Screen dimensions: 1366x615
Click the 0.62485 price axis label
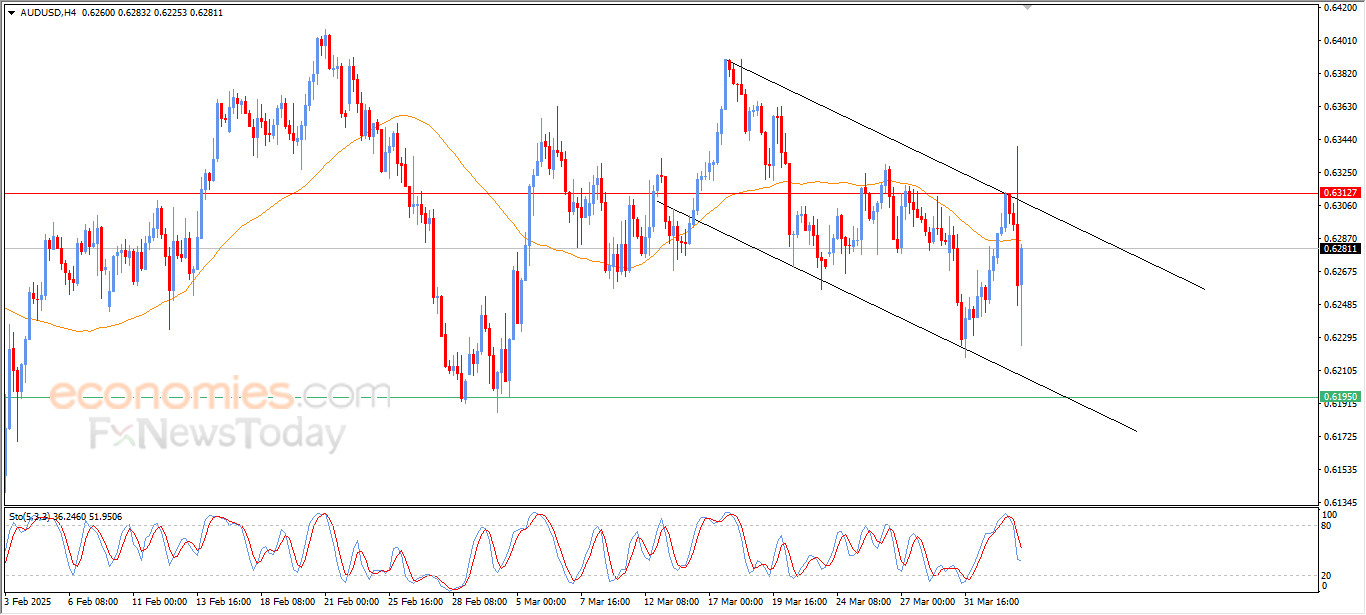(1340, 304)
